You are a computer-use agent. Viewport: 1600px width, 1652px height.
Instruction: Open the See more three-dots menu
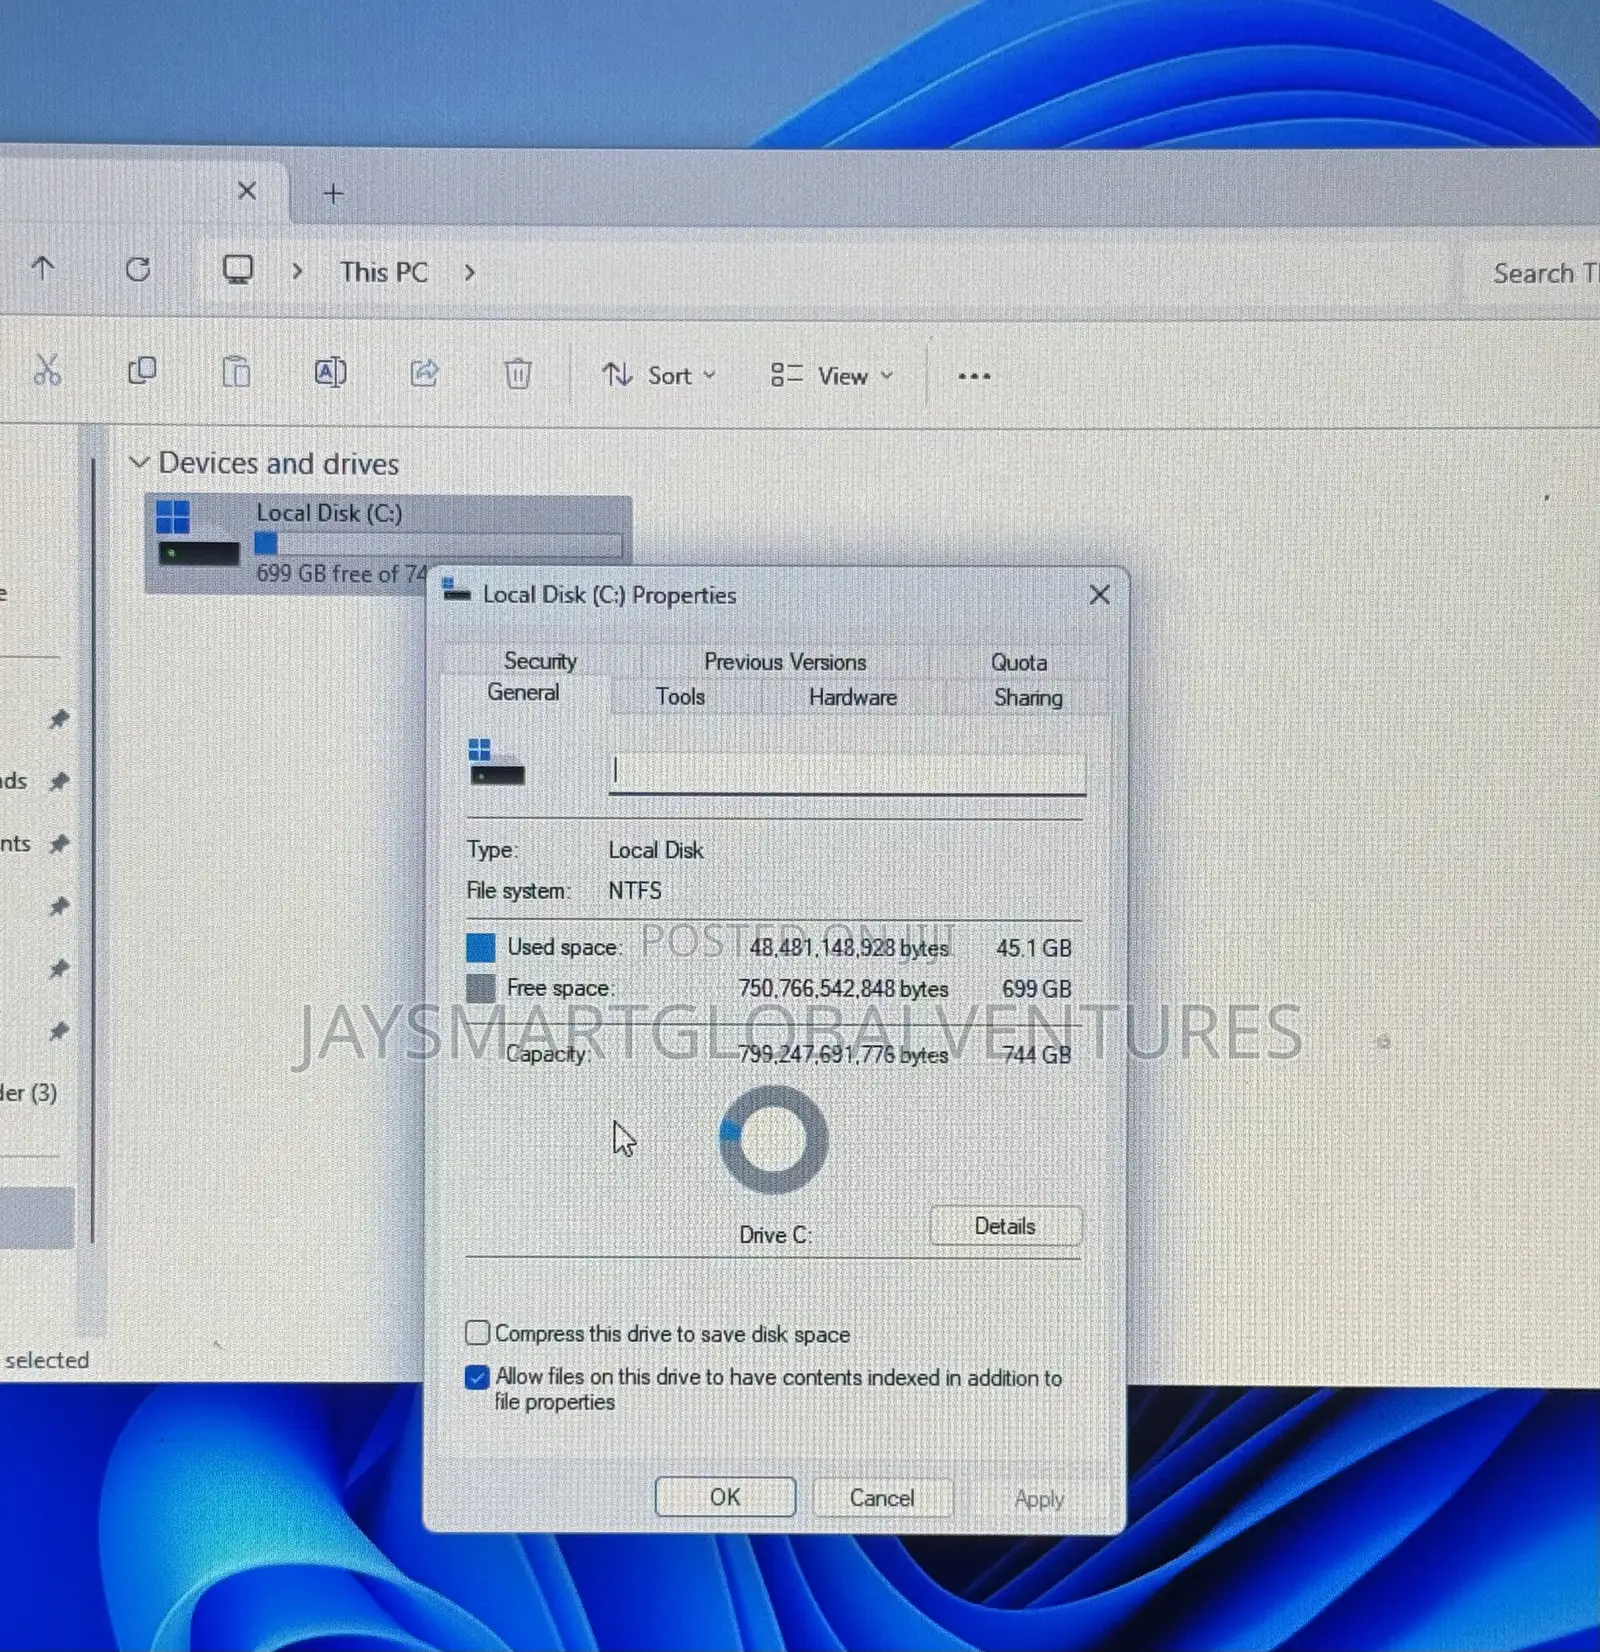974,377
